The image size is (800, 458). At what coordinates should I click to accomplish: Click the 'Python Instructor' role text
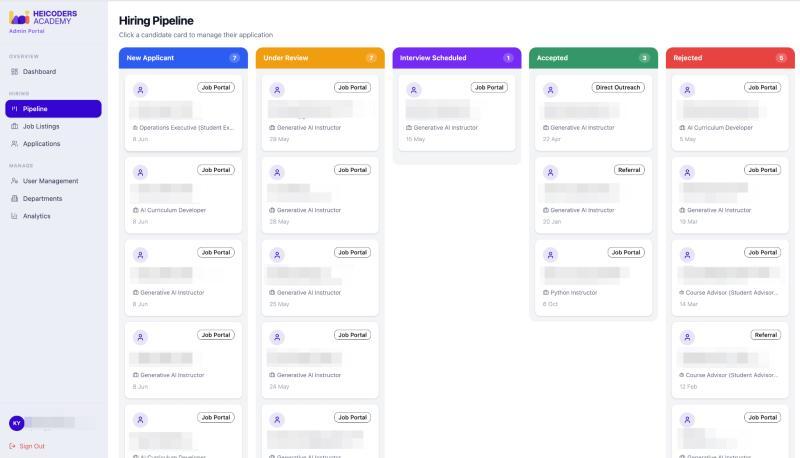[x=573, y=293]
